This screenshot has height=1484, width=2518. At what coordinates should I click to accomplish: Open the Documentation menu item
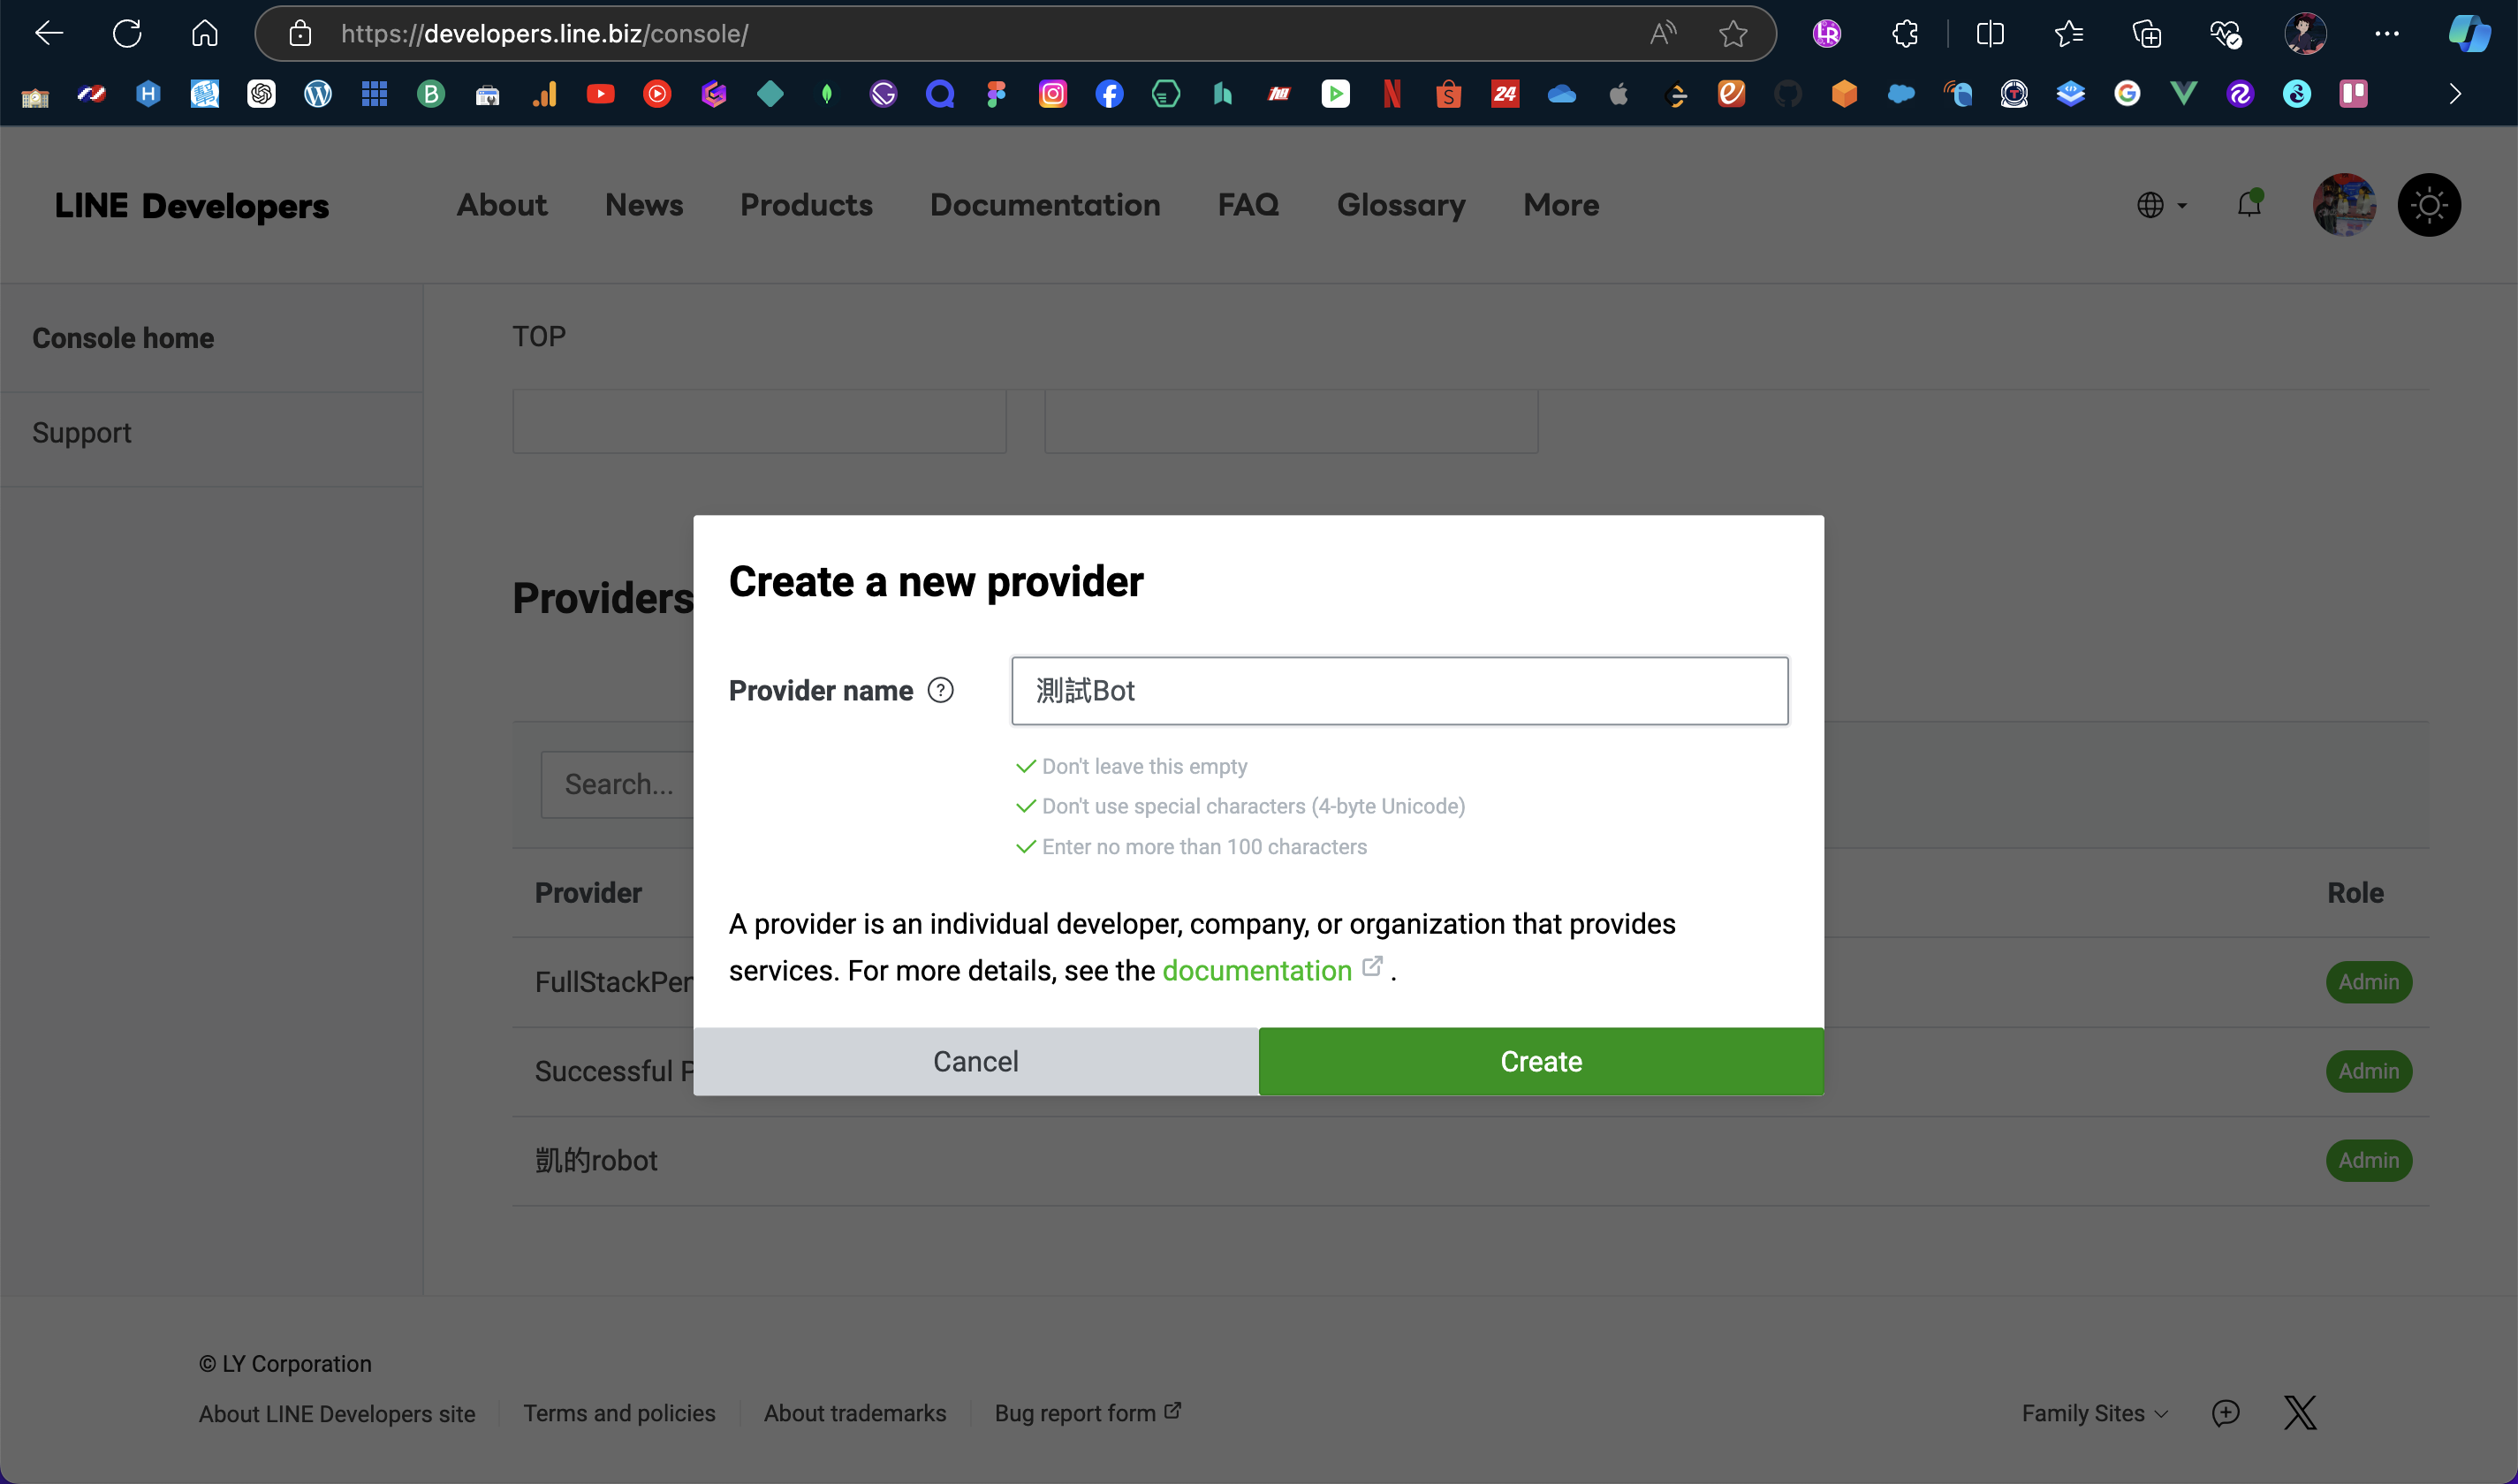(x=1045, y=205)
